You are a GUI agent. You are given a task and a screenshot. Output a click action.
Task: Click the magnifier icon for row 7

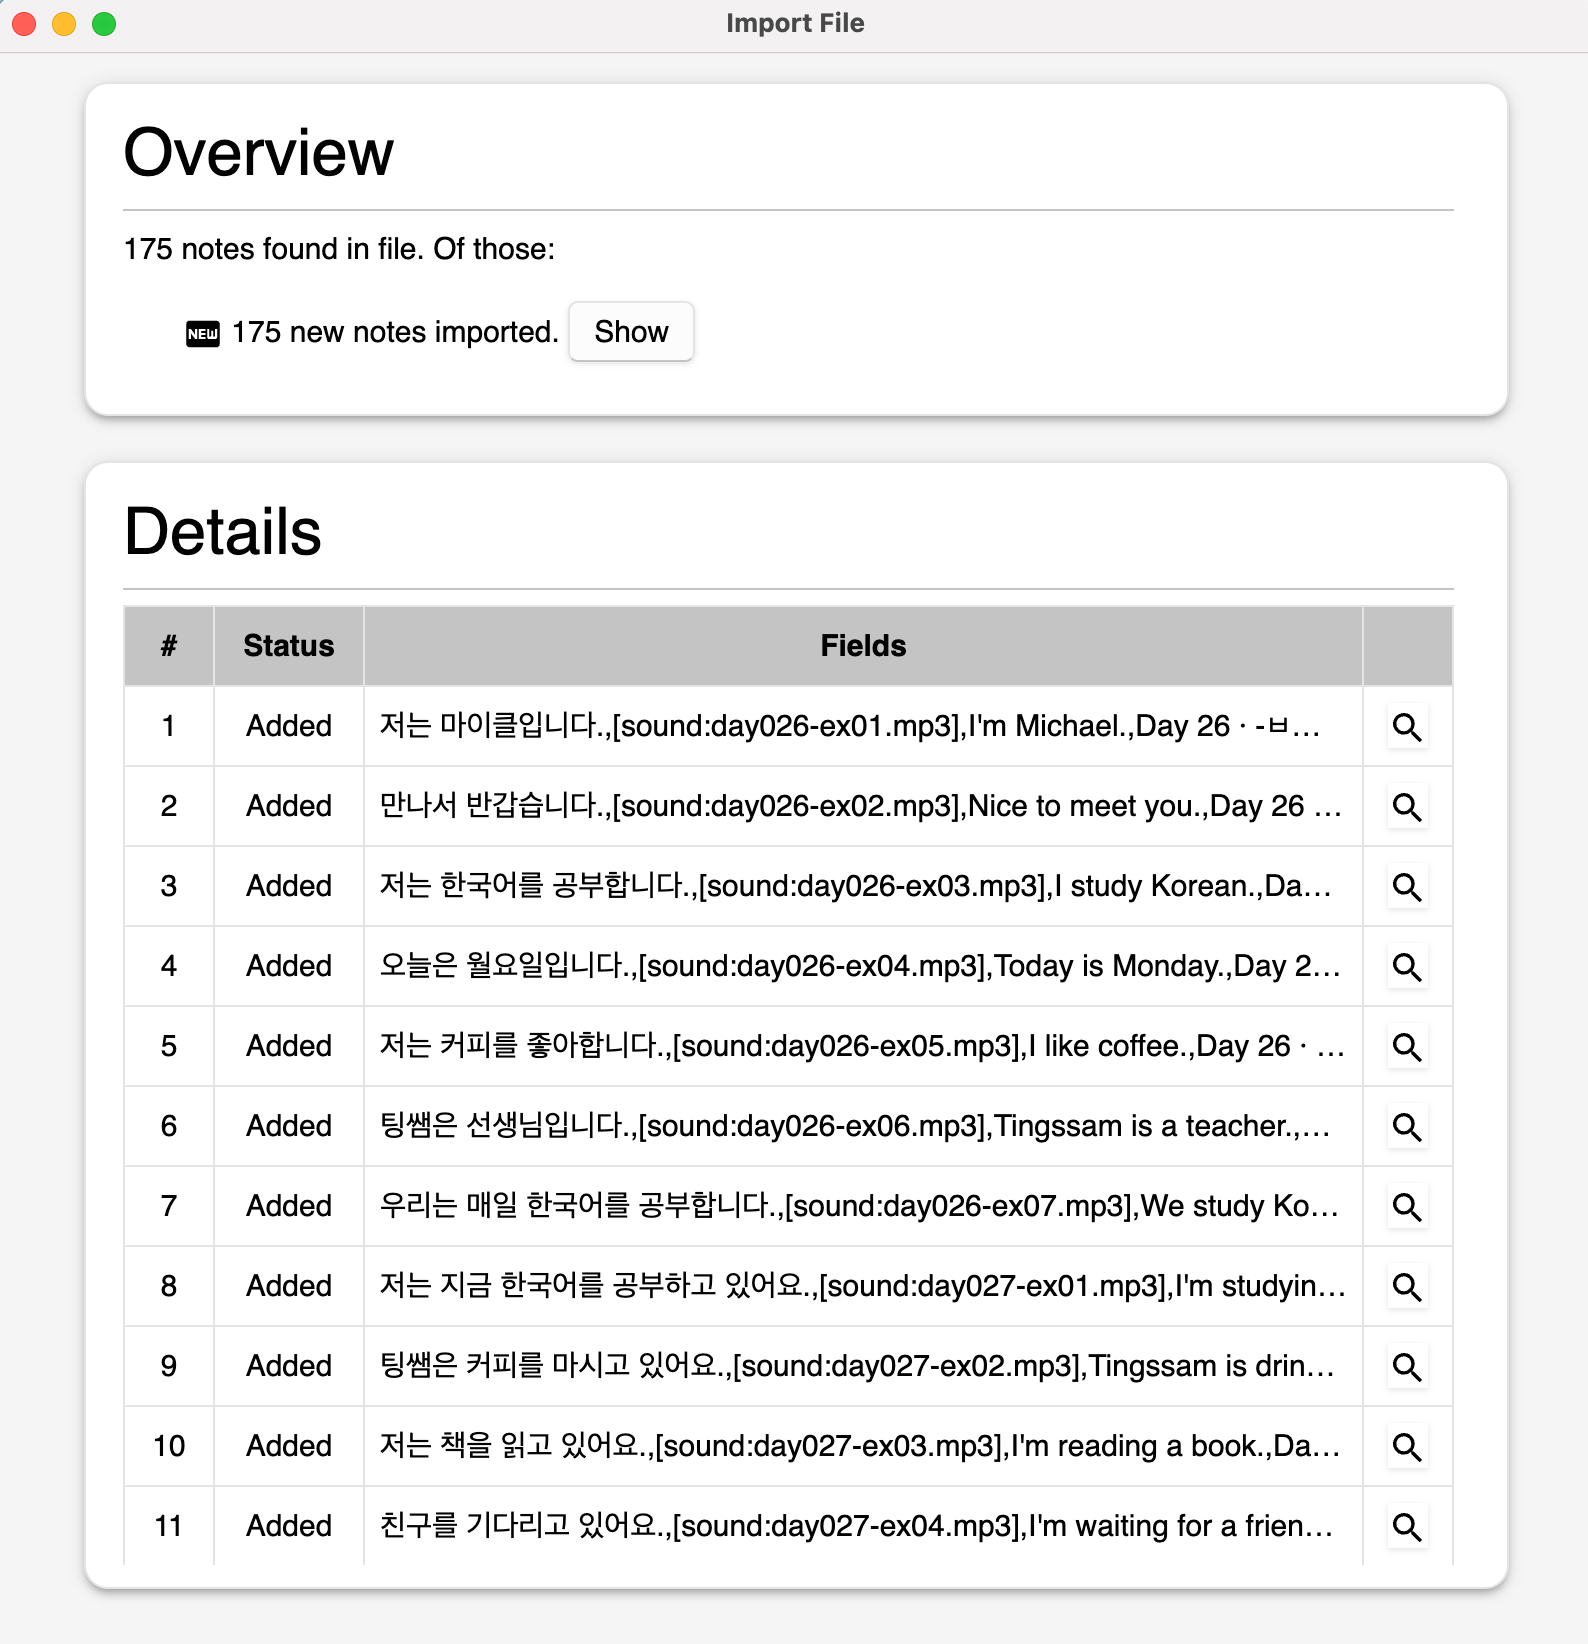[1407, 1207]
